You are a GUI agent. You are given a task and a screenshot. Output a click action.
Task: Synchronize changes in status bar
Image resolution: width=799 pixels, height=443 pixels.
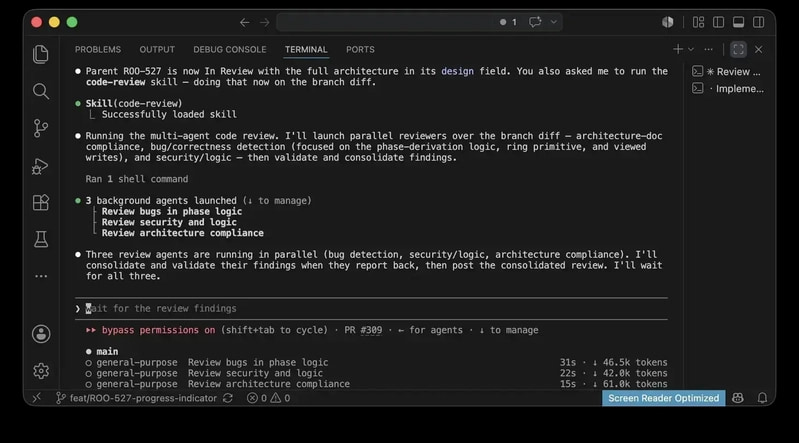tap(228, 398)
